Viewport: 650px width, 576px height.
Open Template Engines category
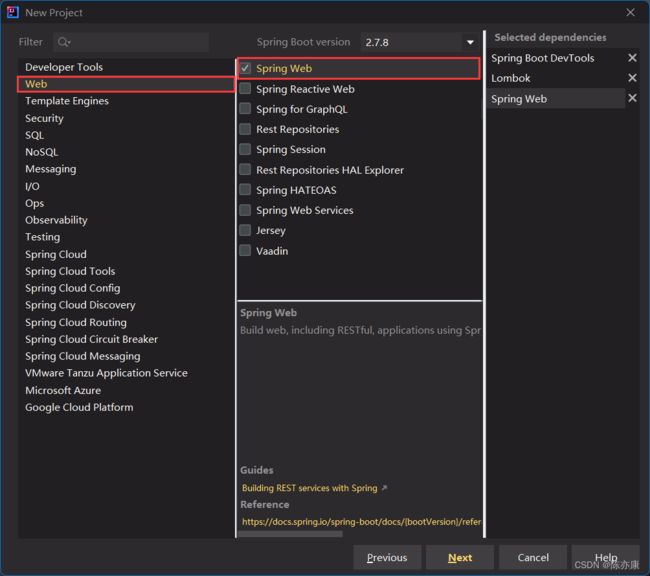(126, 101)
